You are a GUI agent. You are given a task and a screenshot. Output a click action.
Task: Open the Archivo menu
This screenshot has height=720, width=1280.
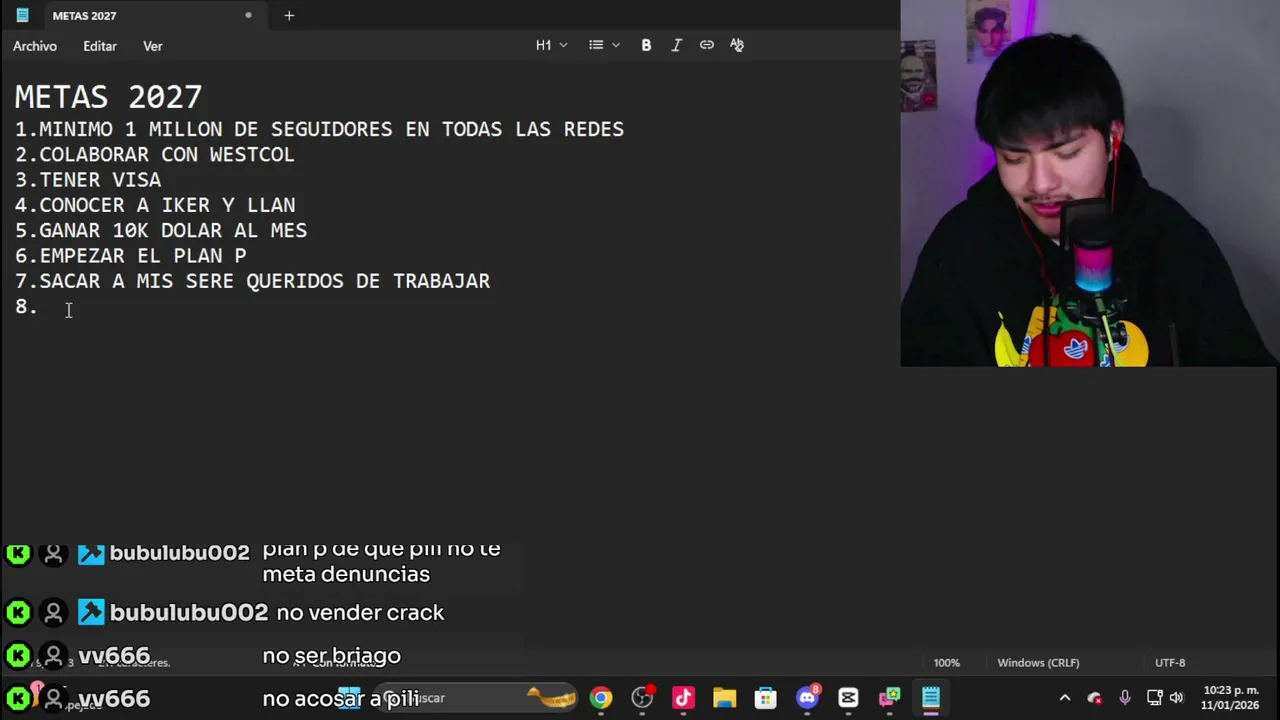35,46
